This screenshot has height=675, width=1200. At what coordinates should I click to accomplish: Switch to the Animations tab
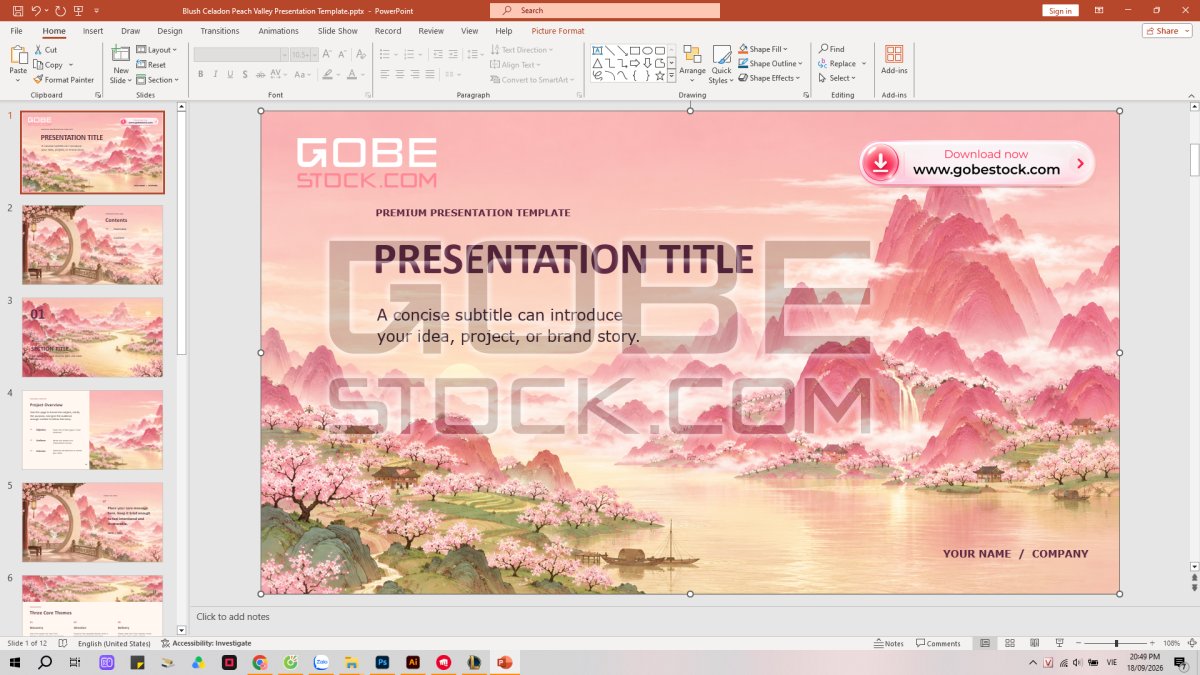278,31
